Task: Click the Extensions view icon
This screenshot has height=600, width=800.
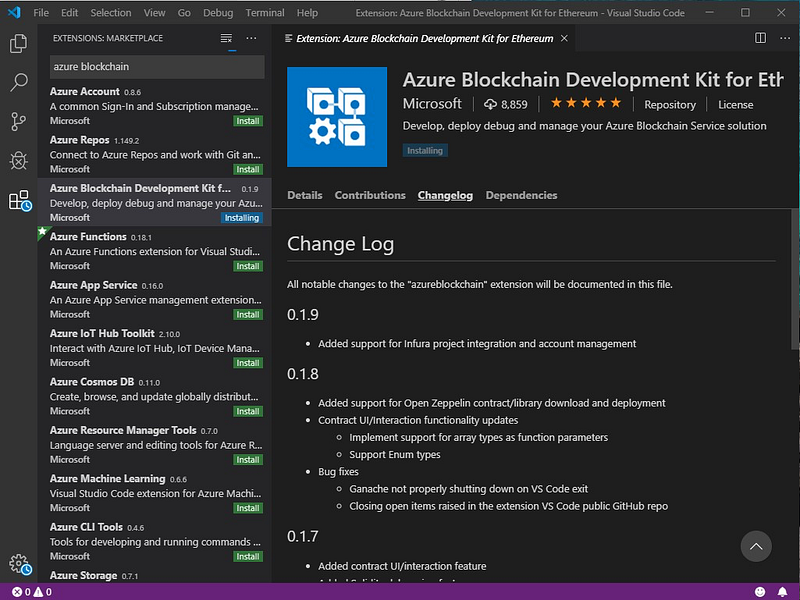Action: click(18, 201)
